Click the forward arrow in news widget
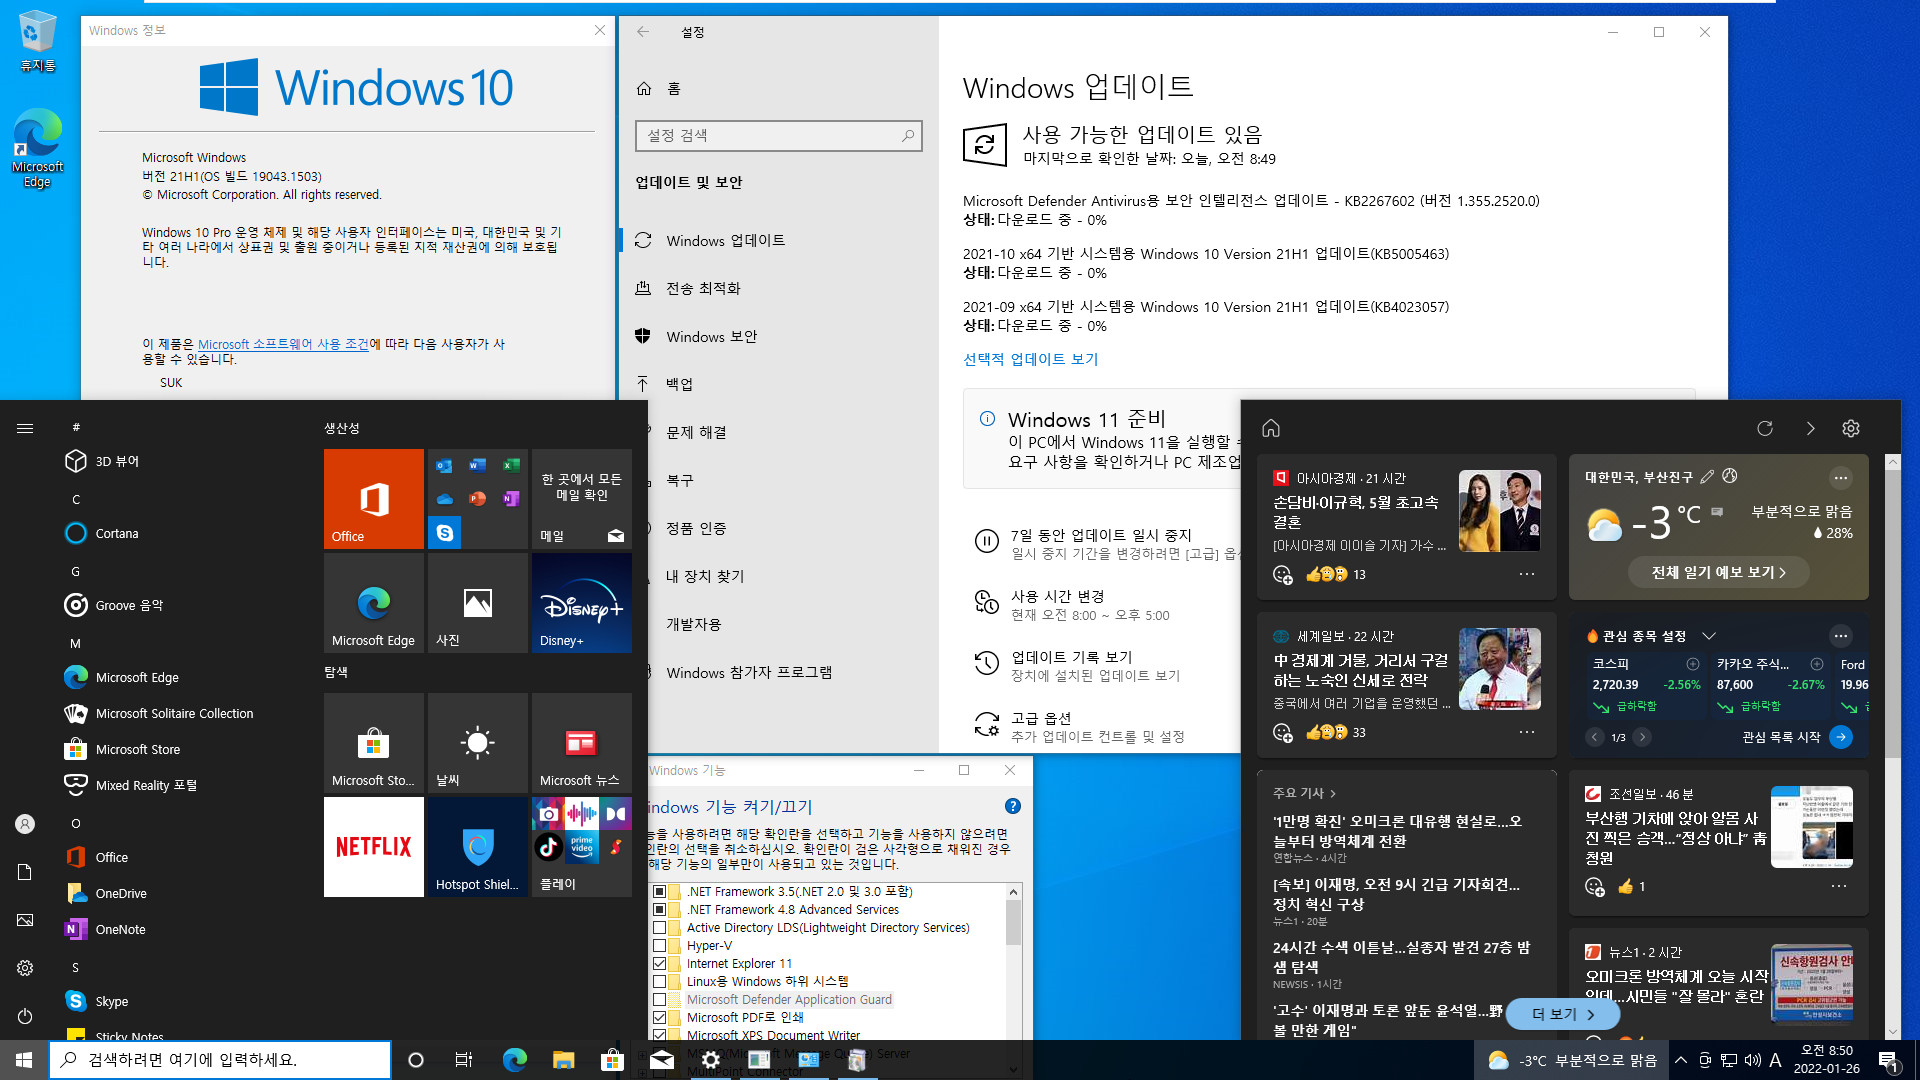The height and width of the screenshot is (1080, 1920). pos(1810,428)
